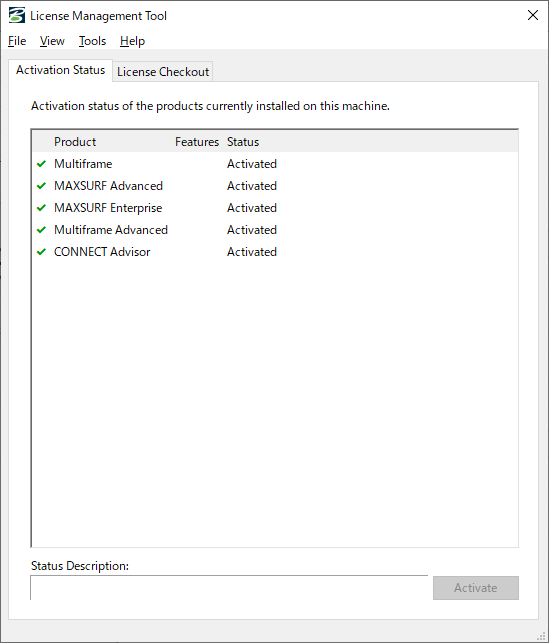Open the File menu
Screen dimensions: 549x643
pos(17,41)
